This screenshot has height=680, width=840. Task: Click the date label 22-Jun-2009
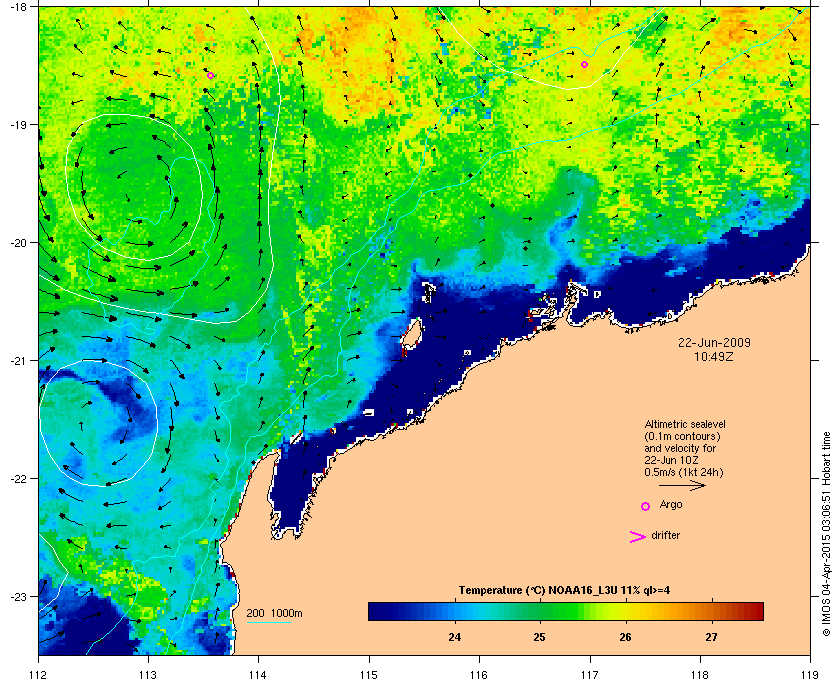(x=714, y=342)
